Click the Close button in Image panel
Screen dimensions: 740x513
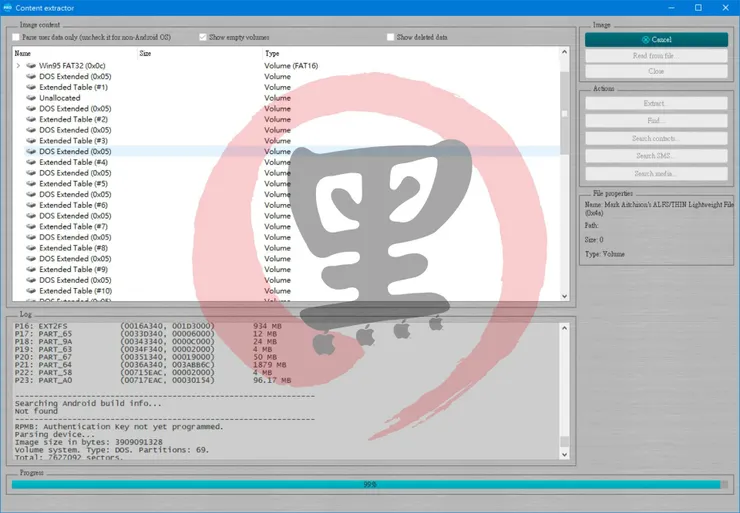tap(656, 71)
